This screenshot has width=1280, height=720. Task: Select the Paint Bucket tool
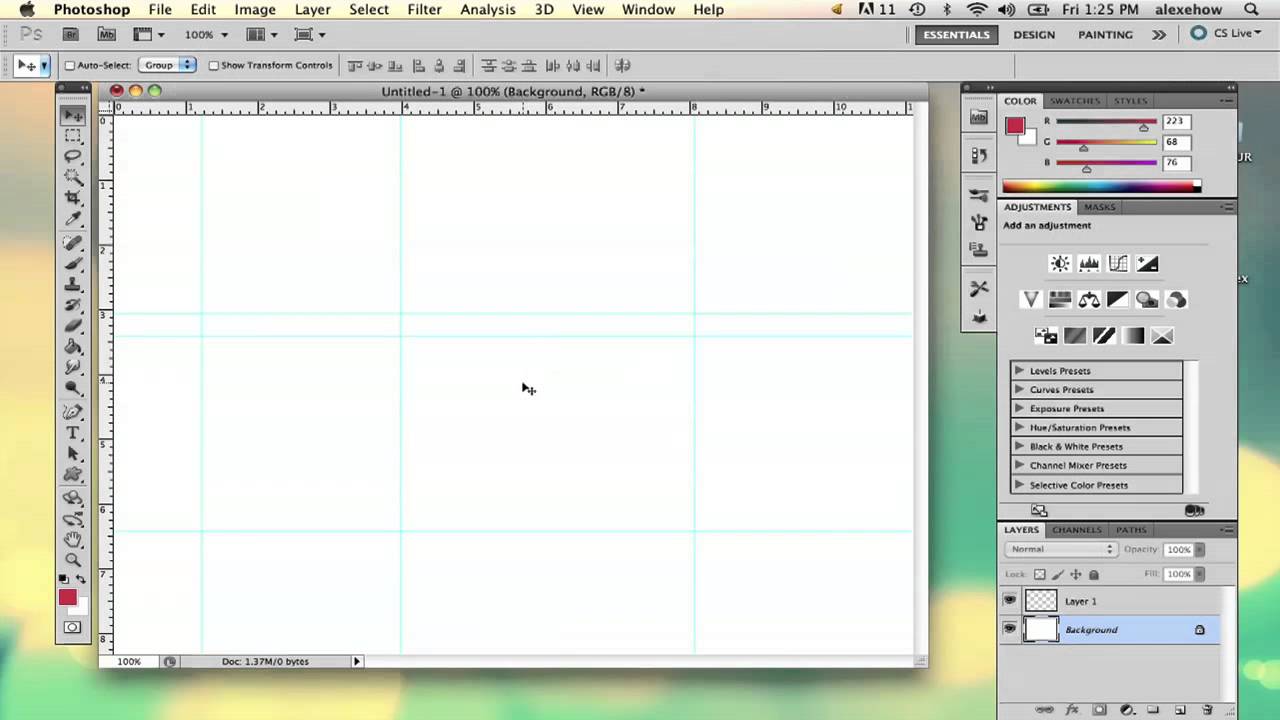click(x=73, y=347)
